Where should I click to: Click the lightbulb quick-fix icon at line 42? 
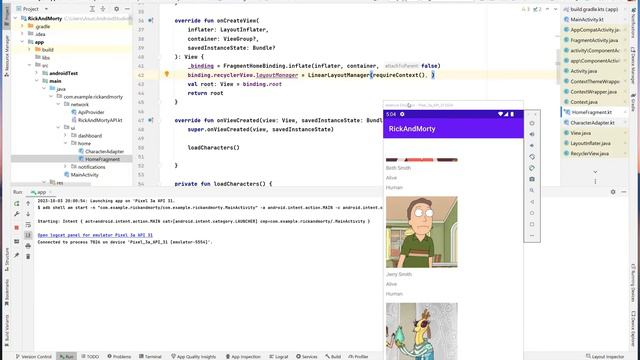coord(167,74)
